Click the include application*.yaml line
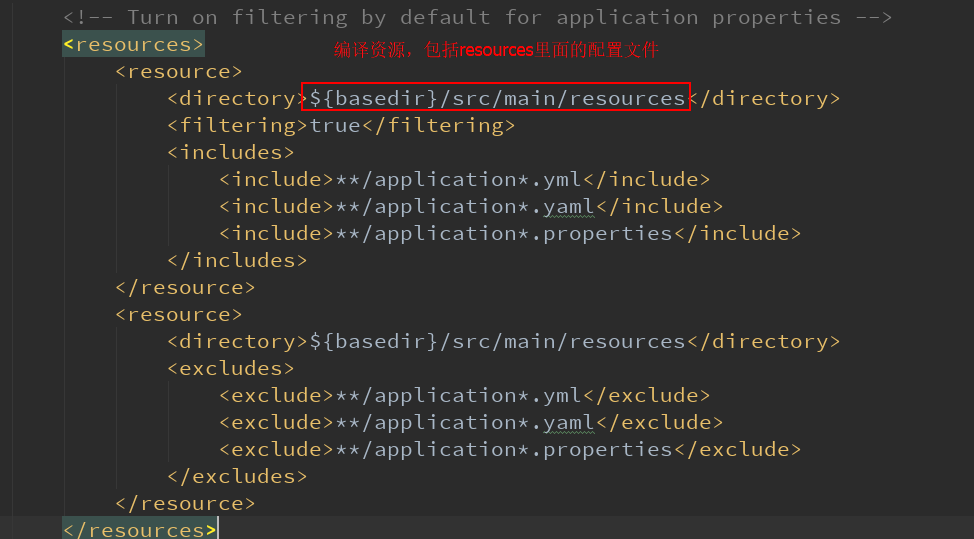974x539 pixels. pos(471,206)
